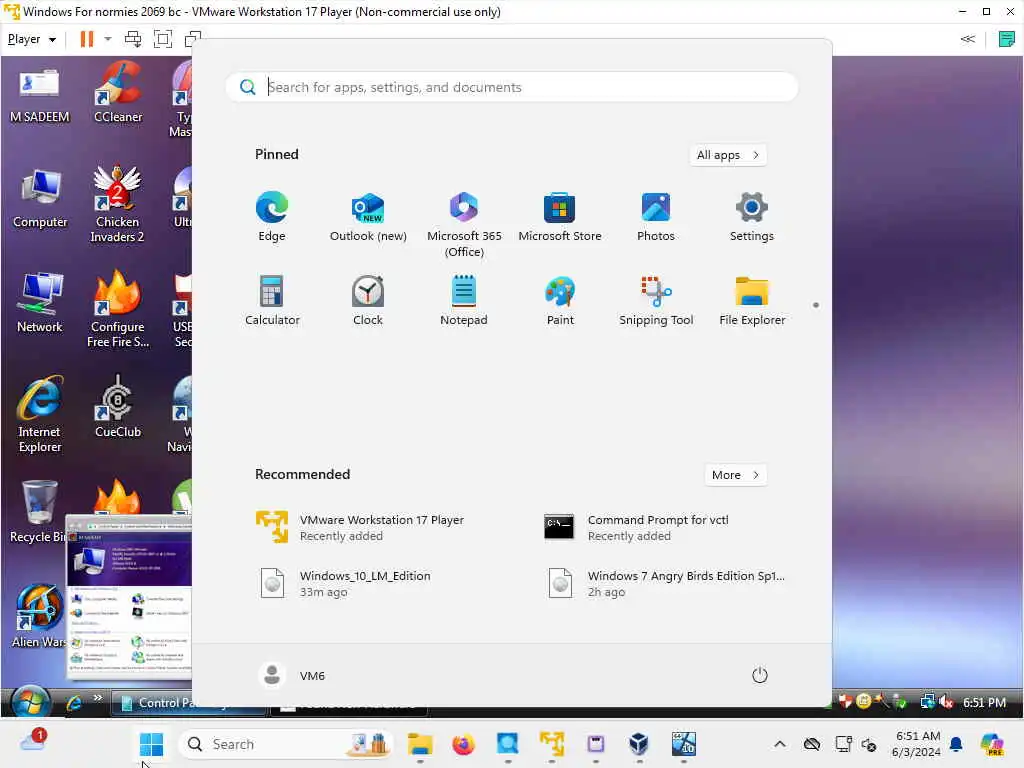Show More recommended items

[735, 475]
